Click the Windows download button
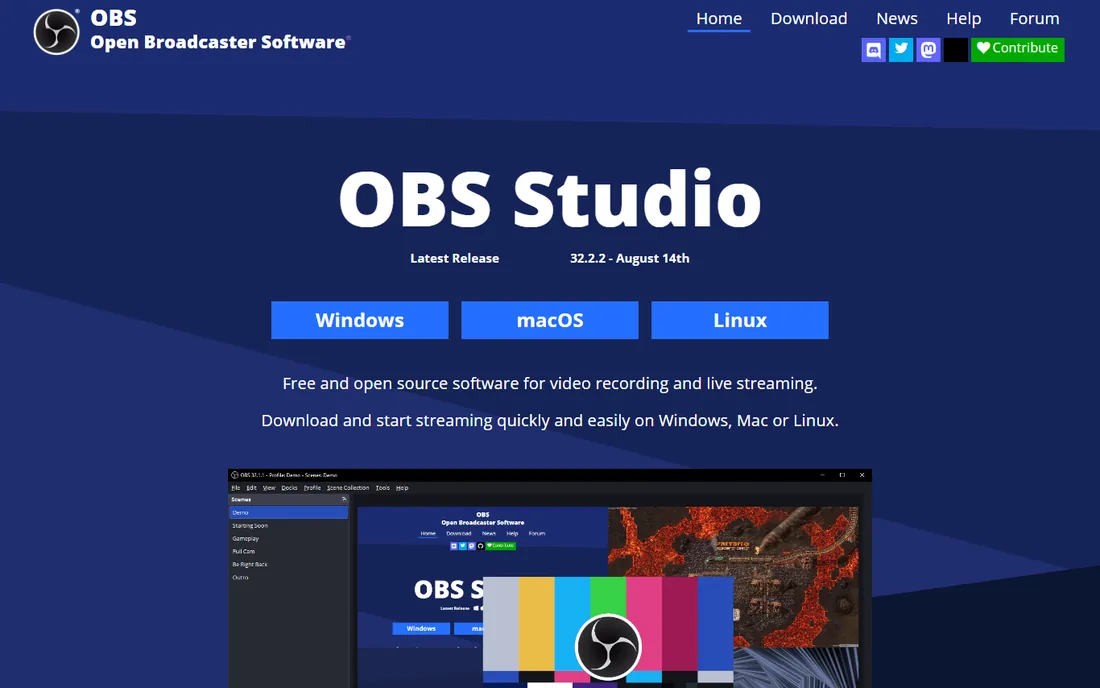Image resolution: width=1100 pixels, height=688 pixels. tap(360, 320)
